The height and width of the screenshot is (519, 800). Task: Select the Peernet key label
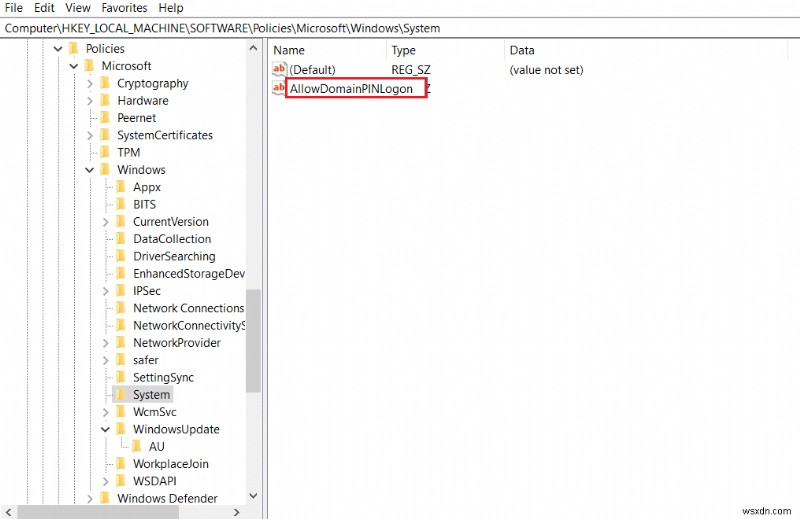137,118
